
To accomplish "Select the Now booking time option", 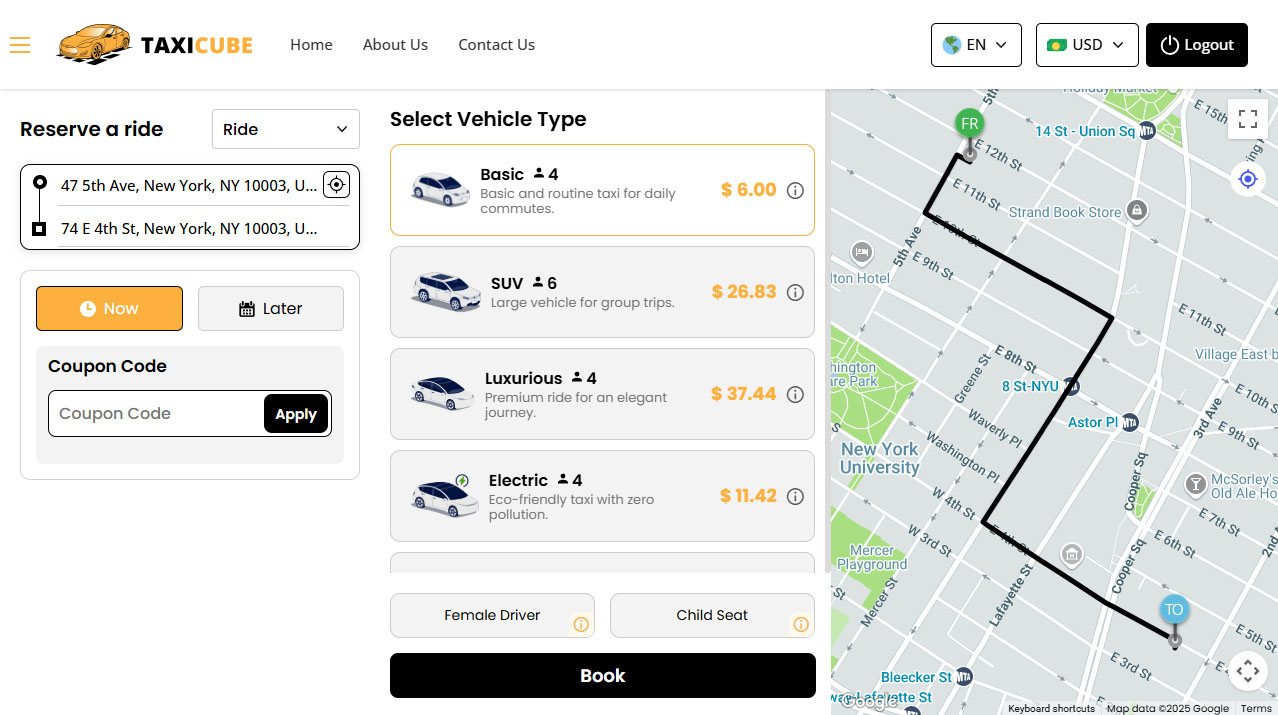I will click(109, 308).
